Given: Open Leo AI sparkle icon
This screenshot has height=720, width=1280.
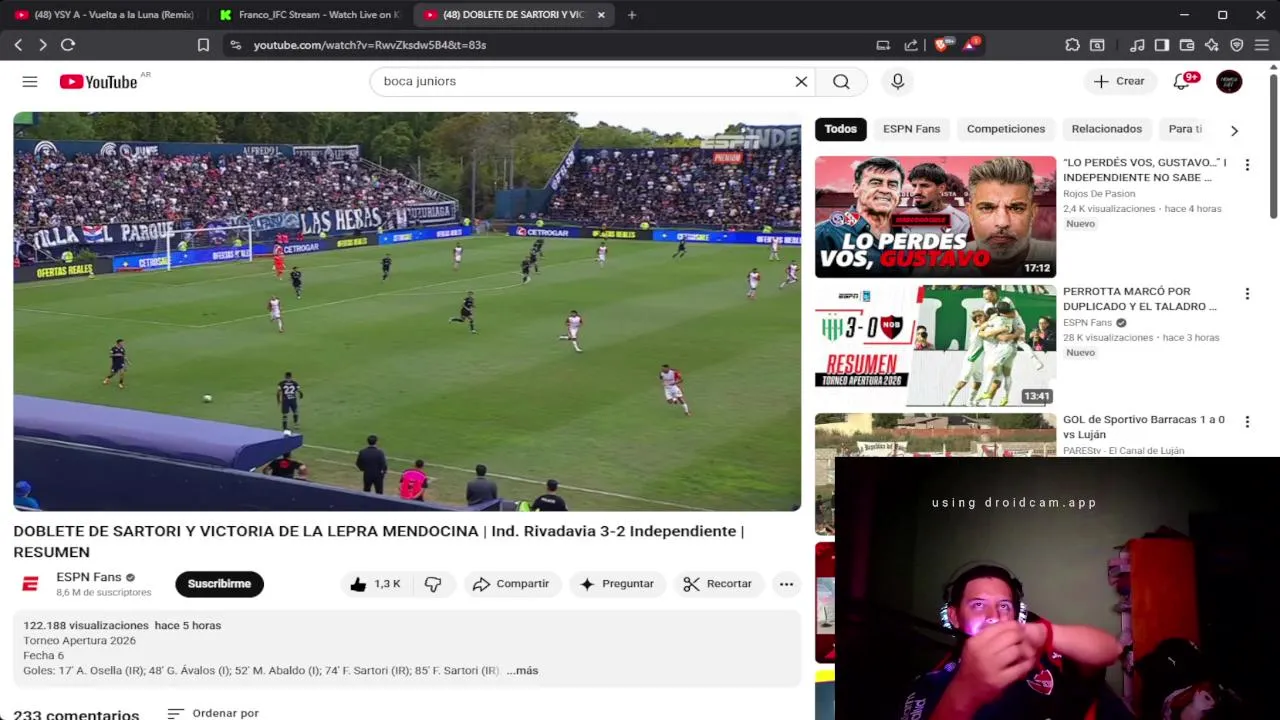Looking at the screenshot, I should coord(1212,45).
